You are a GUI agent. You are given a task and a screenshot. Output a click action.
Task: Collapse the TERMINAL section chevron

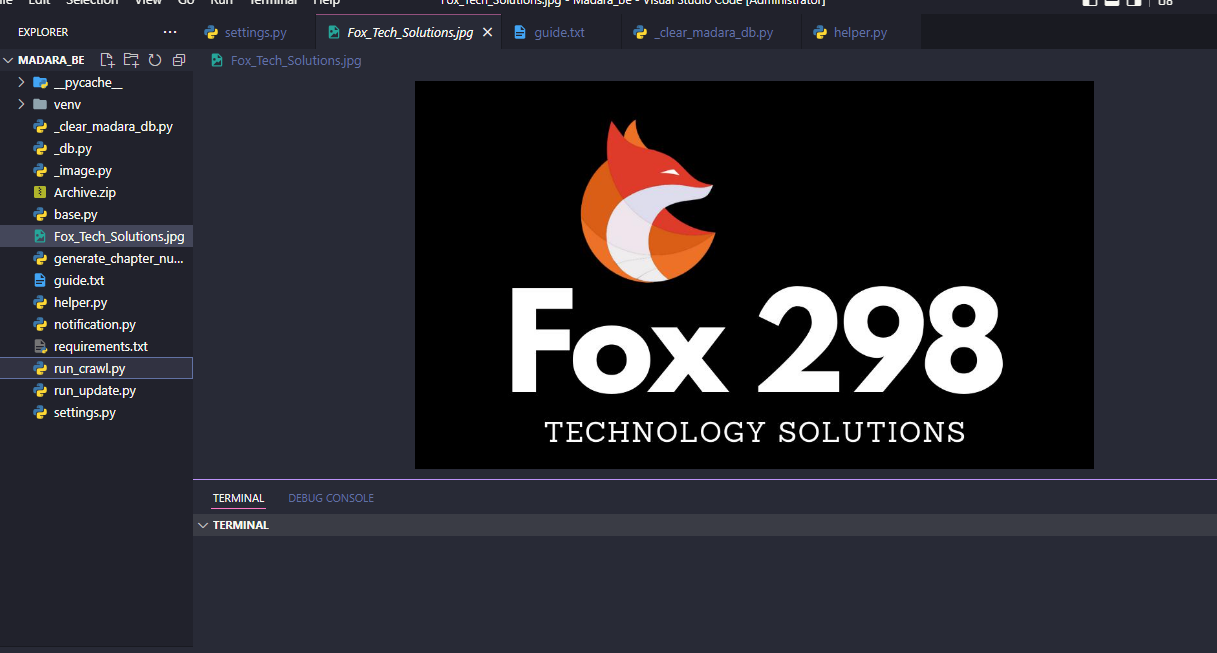(203, 525)
